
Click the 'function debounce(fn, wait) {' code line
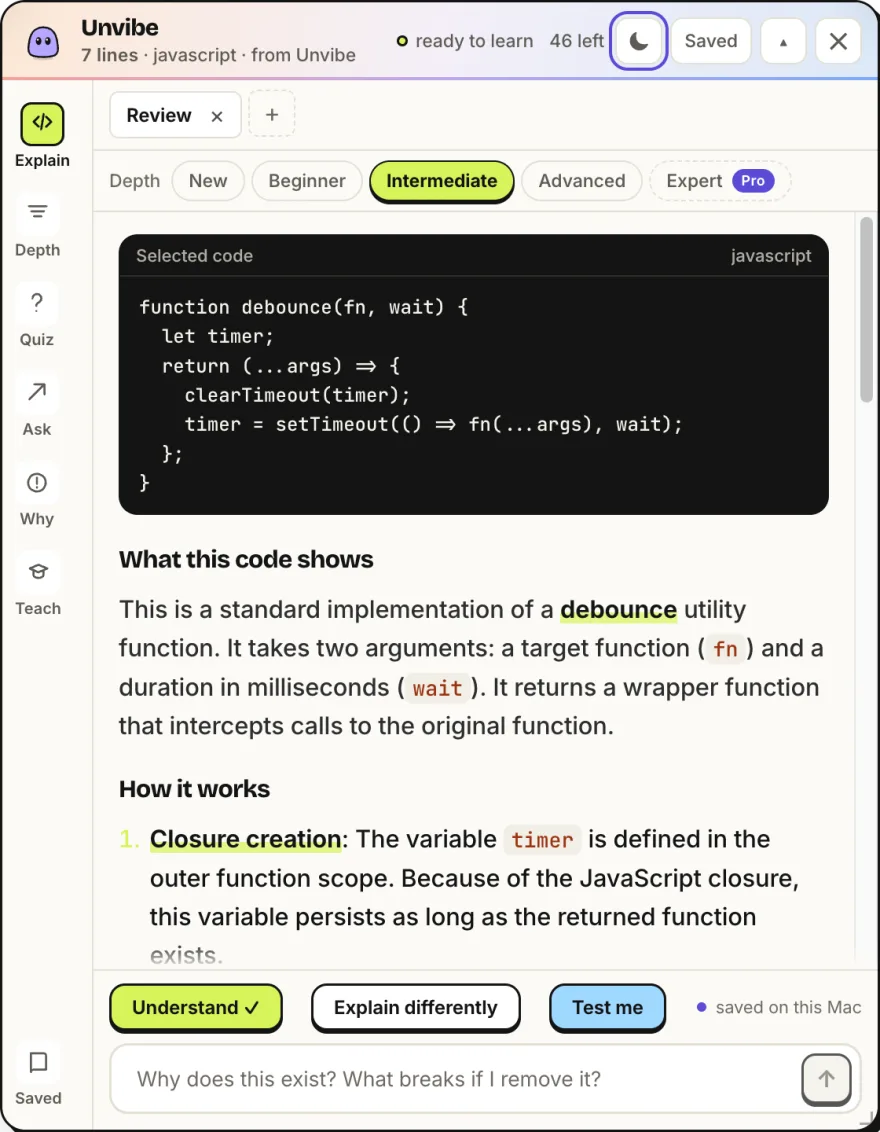tap(304, 307)
